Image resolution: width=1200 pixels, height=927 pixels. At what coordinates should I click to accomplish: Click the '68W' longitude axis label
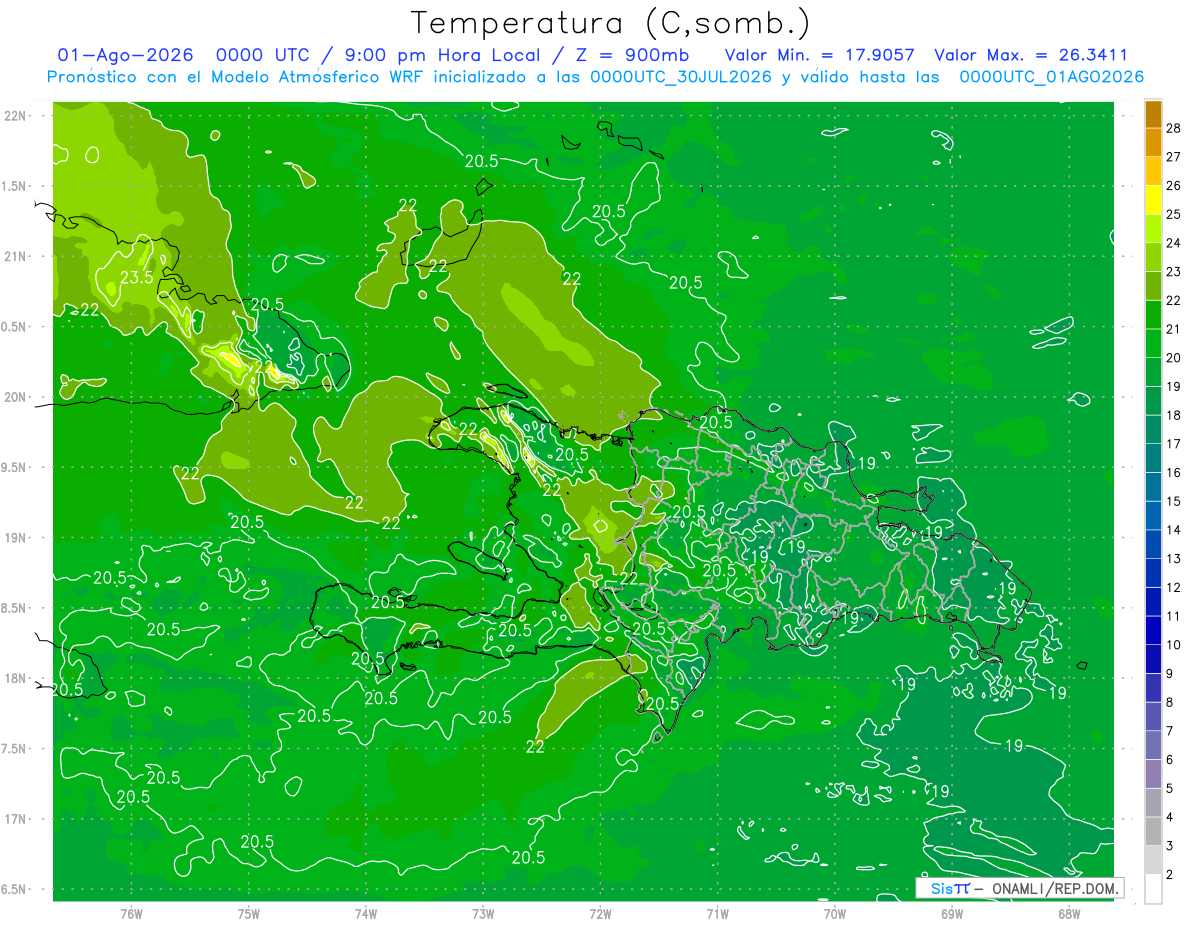click(1069, 914)
